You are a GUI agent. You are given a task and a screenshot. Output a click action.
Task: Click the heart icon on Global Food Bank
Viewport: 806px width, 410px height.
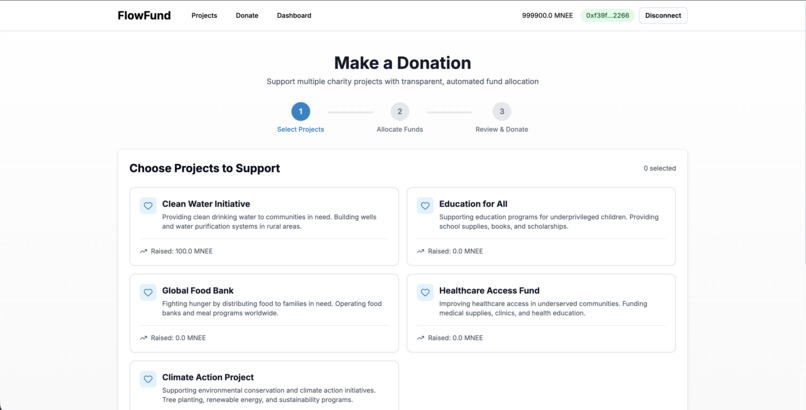(148, 292)
